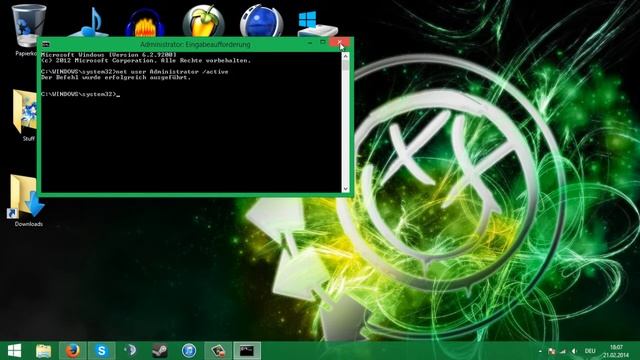Open the Stuff folder on desktop
Screen dimensions: 640x360
tap(25, 116)
